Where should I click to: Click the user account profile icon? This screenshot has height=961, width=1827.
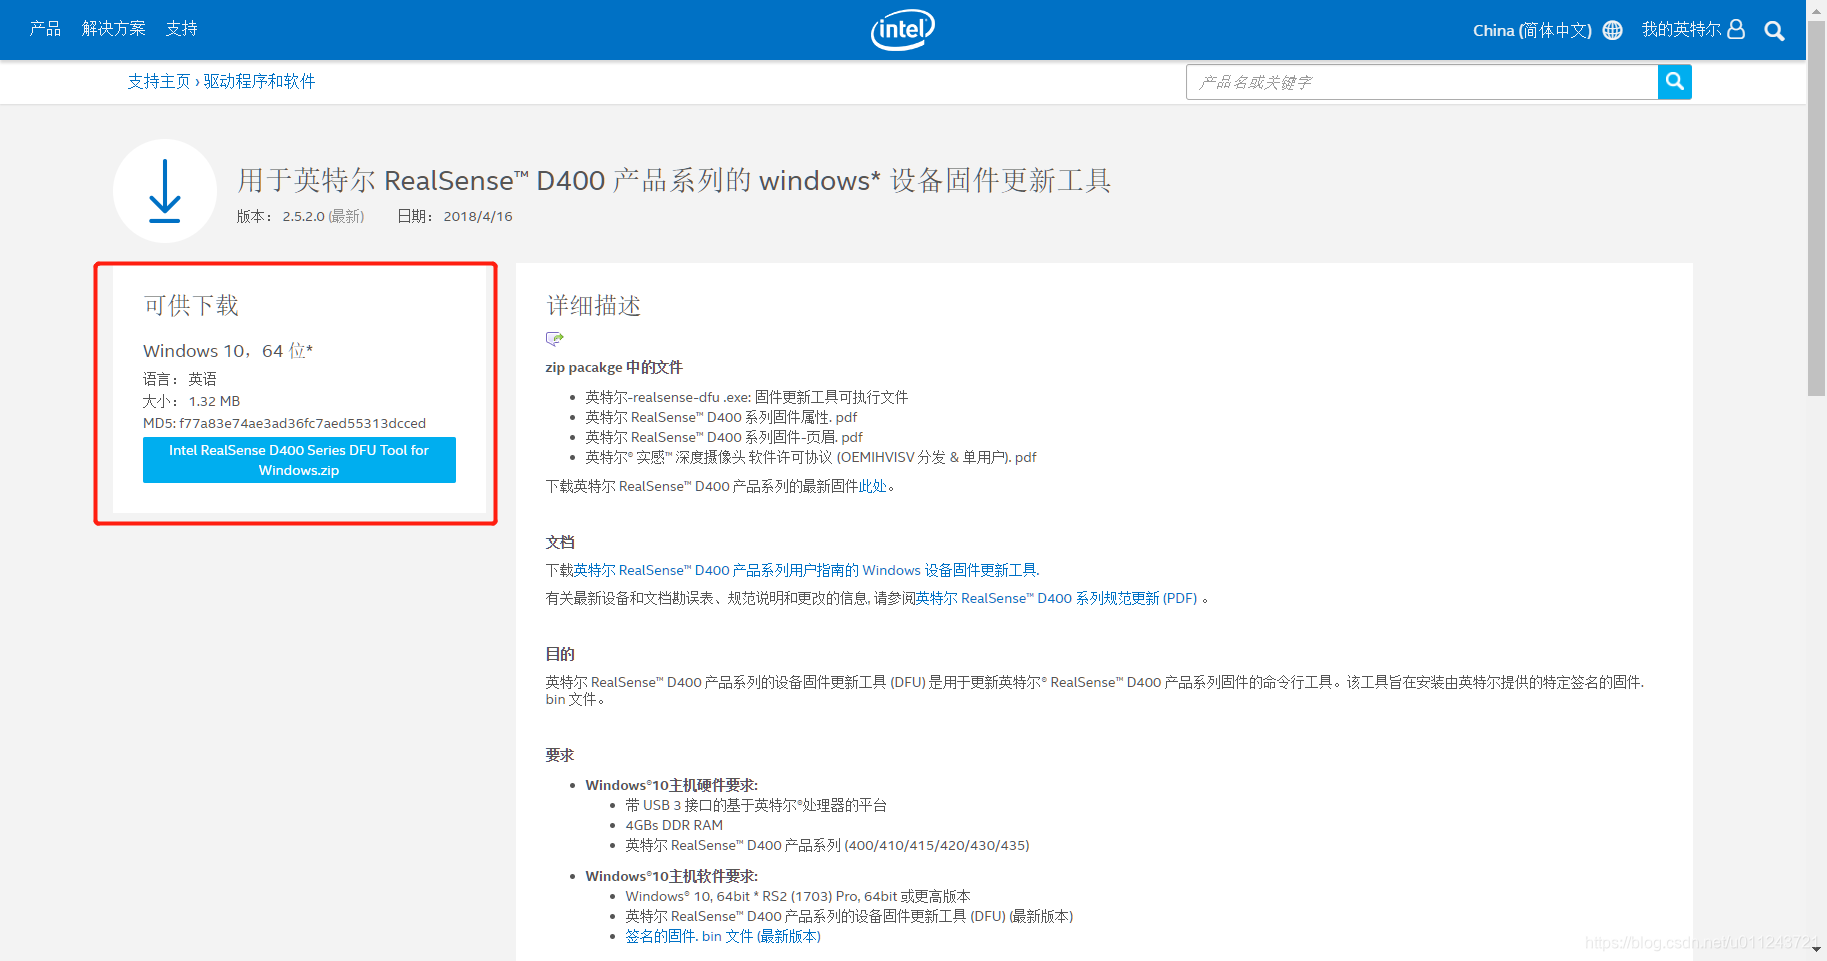pyautogui.click(x=1736, y=29)
